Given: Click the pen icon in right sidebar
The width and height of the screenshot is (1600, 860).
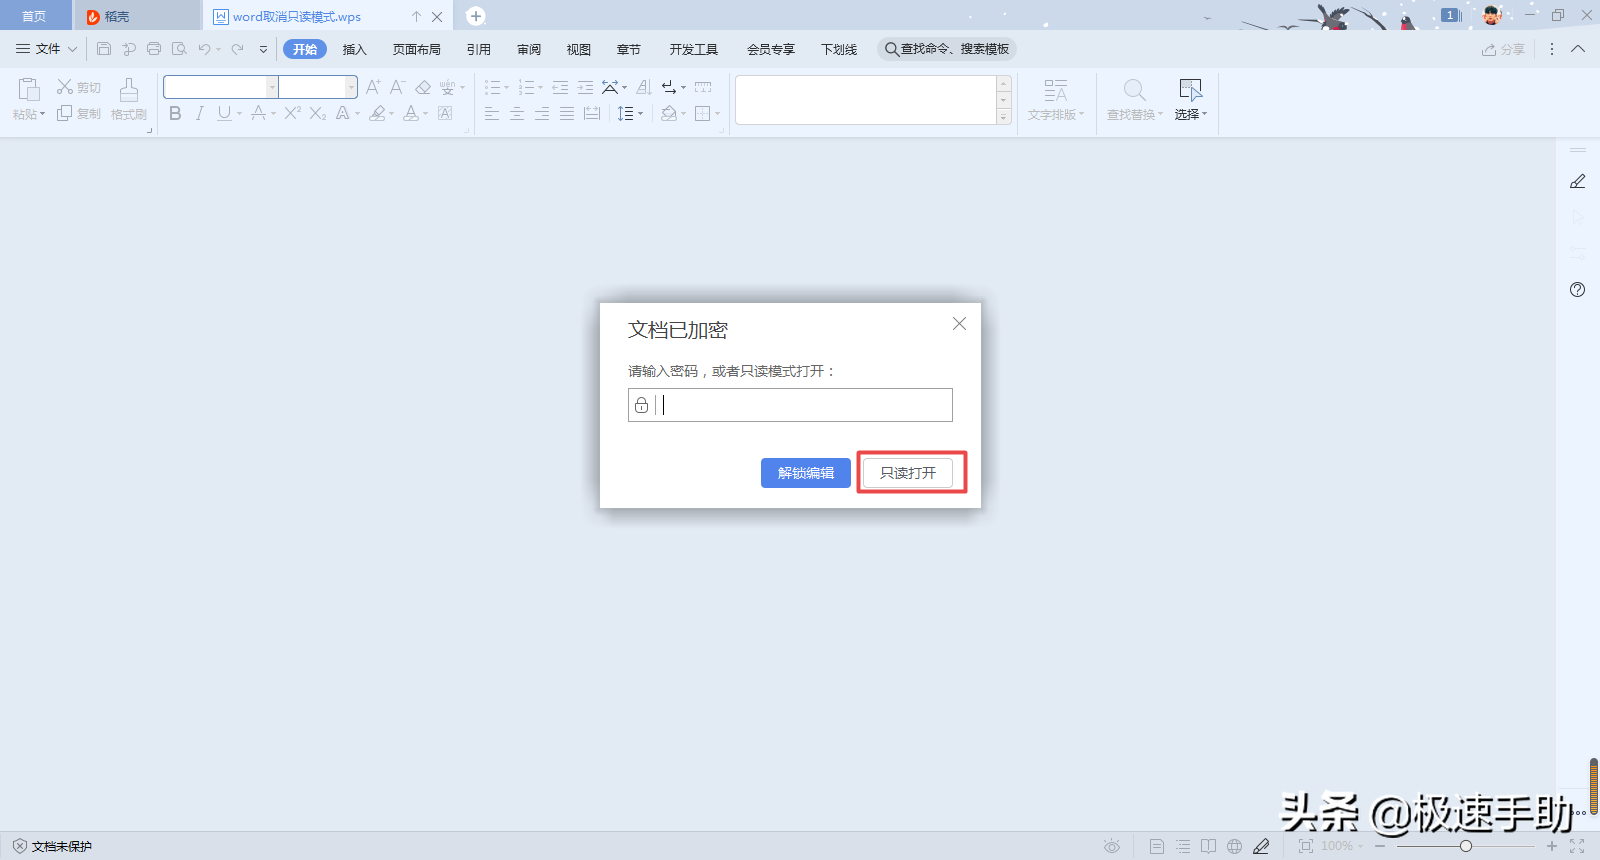Looking at the screenshot, I should [1577, 181].
